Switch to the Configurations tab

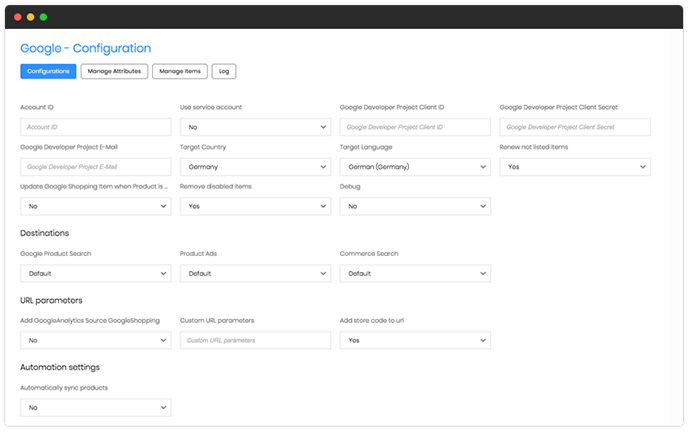click(x=48, y=71)
